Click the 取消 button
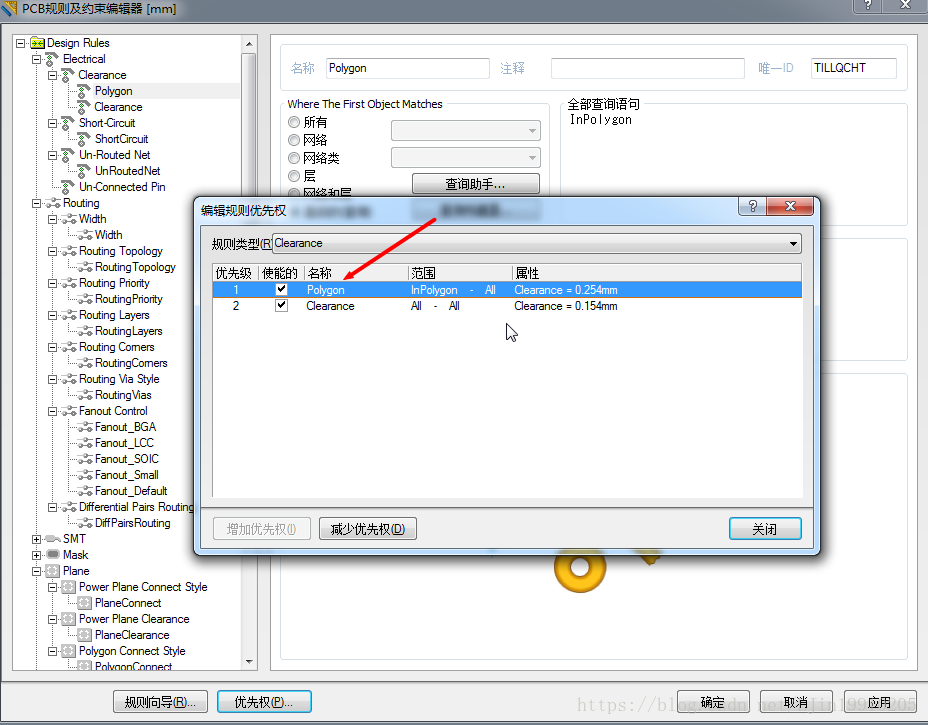Viewport: 928px width, 725px height. (x=796, y=702)
